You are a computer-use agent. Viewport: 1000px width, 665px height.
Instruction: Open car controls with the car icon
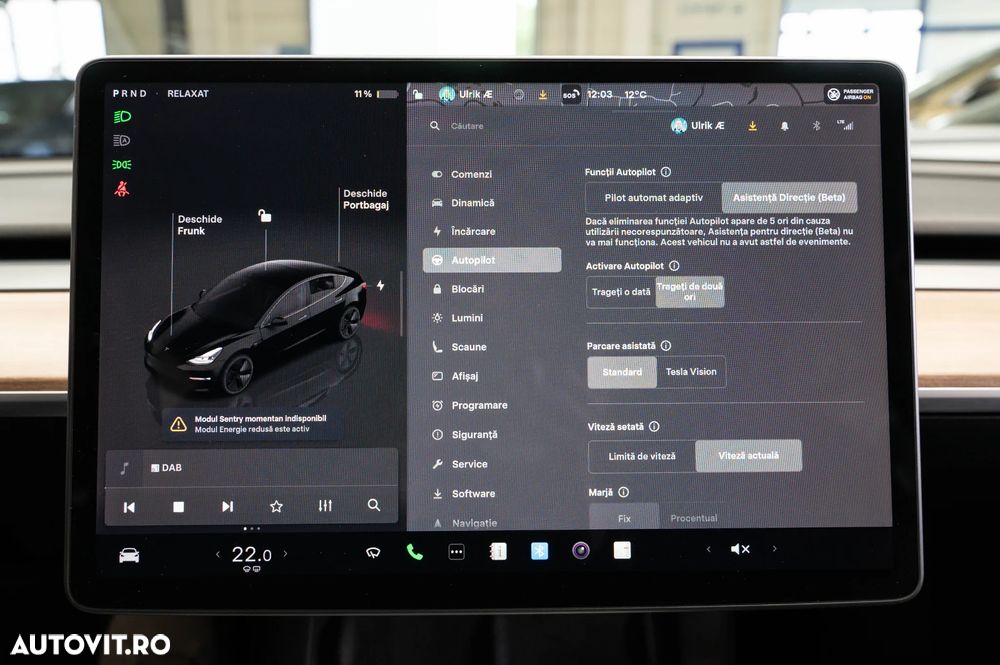(x=129, y=555)
